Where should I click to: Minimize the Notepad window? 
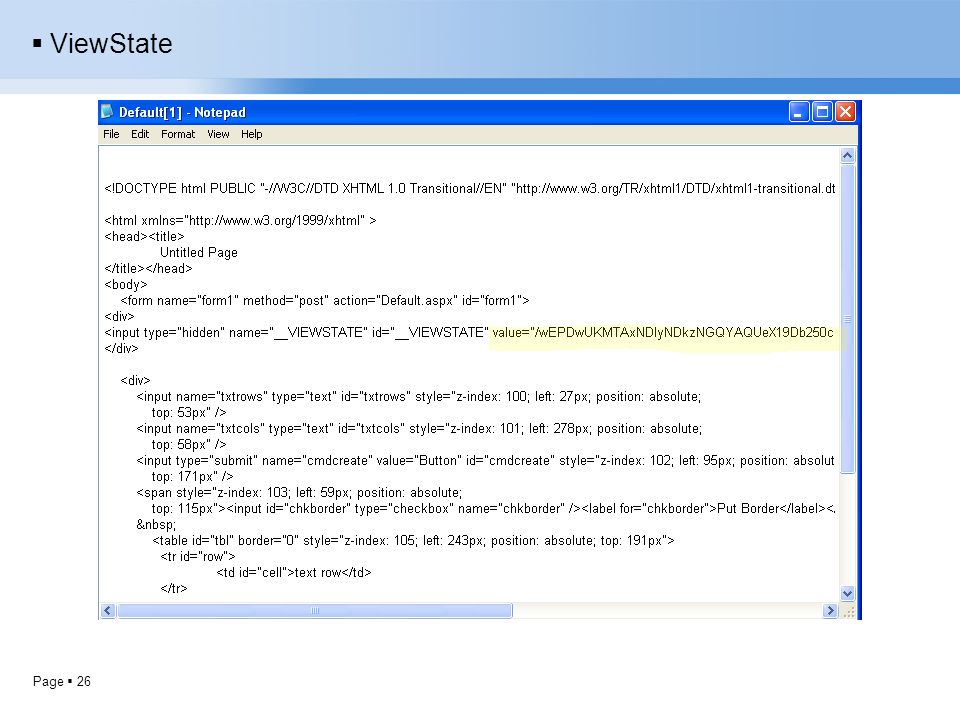[x=798, y=112]
